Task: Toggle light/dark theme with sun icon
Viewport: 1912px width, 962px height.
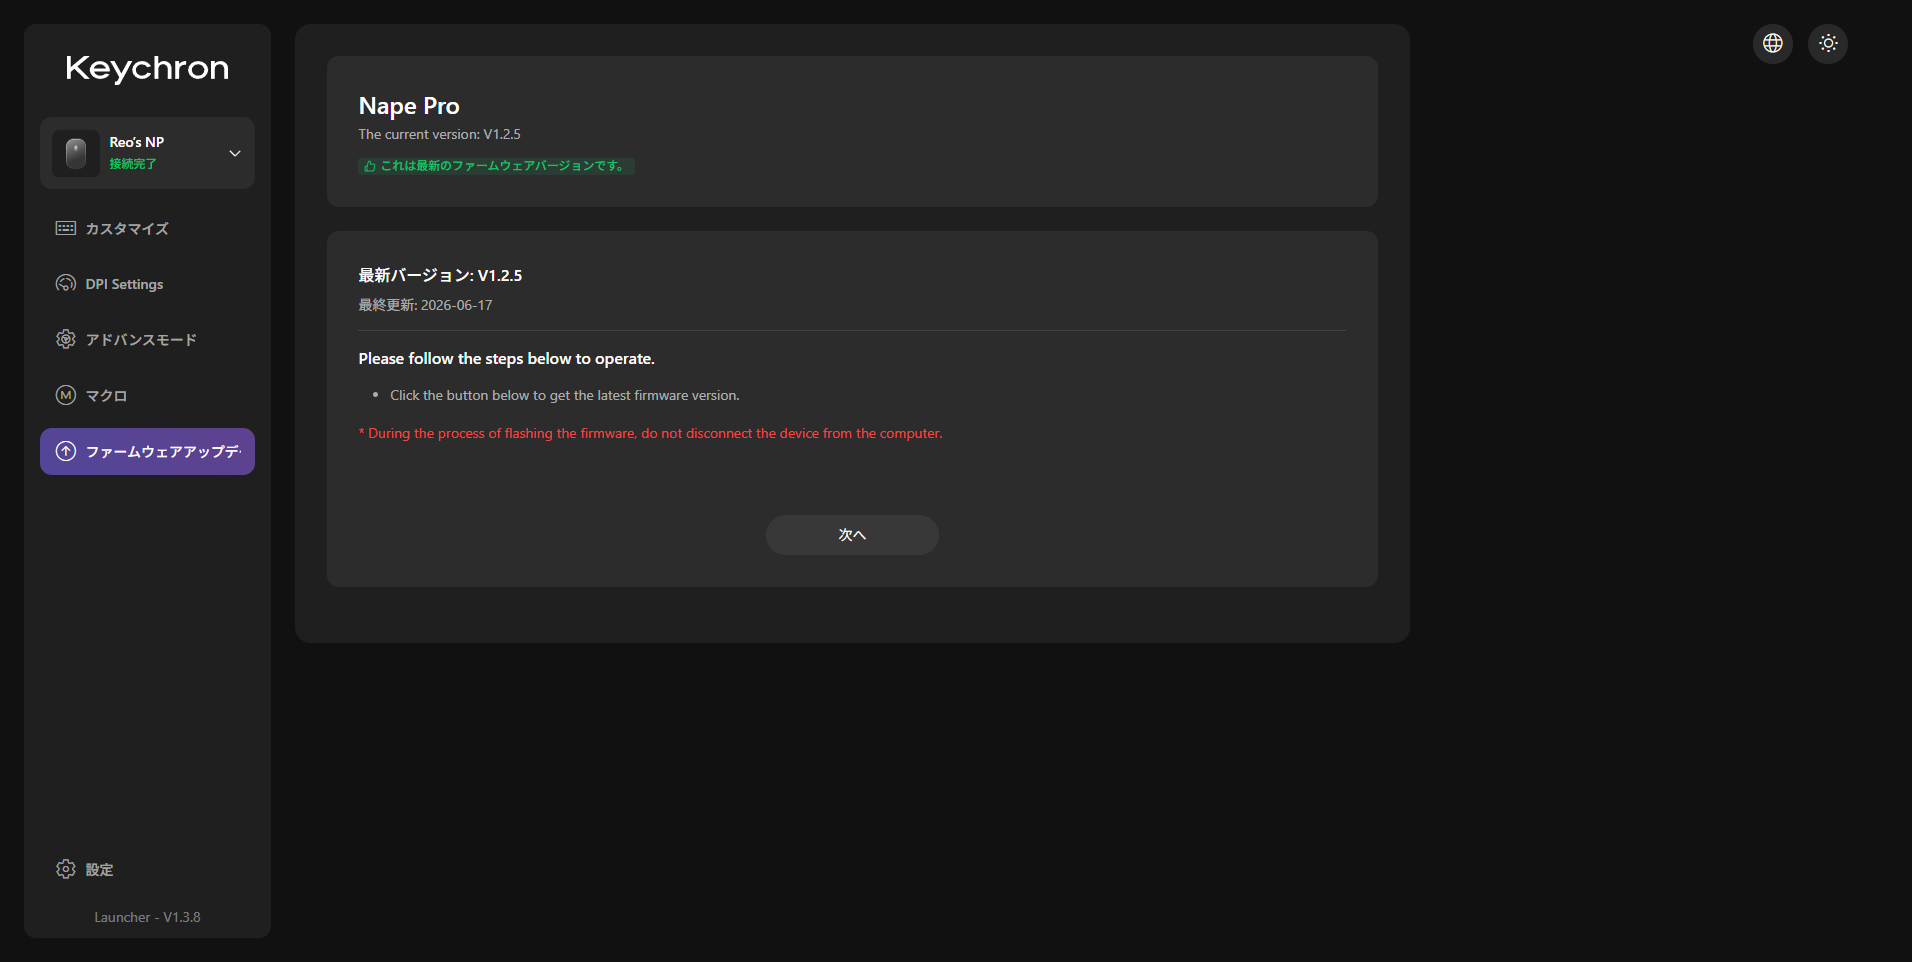Action: coord(1828,43)
